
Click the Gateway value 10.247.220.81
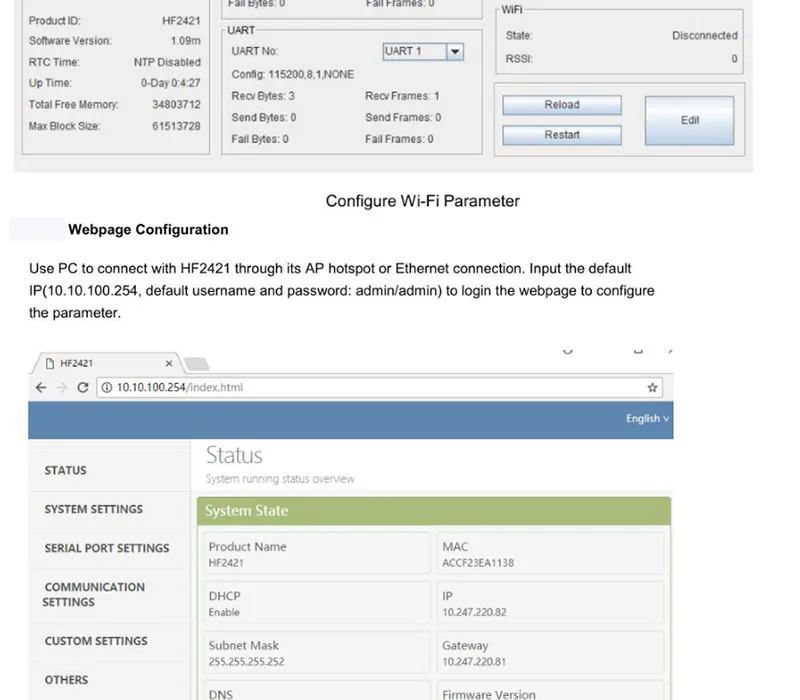tap(474, 662)
